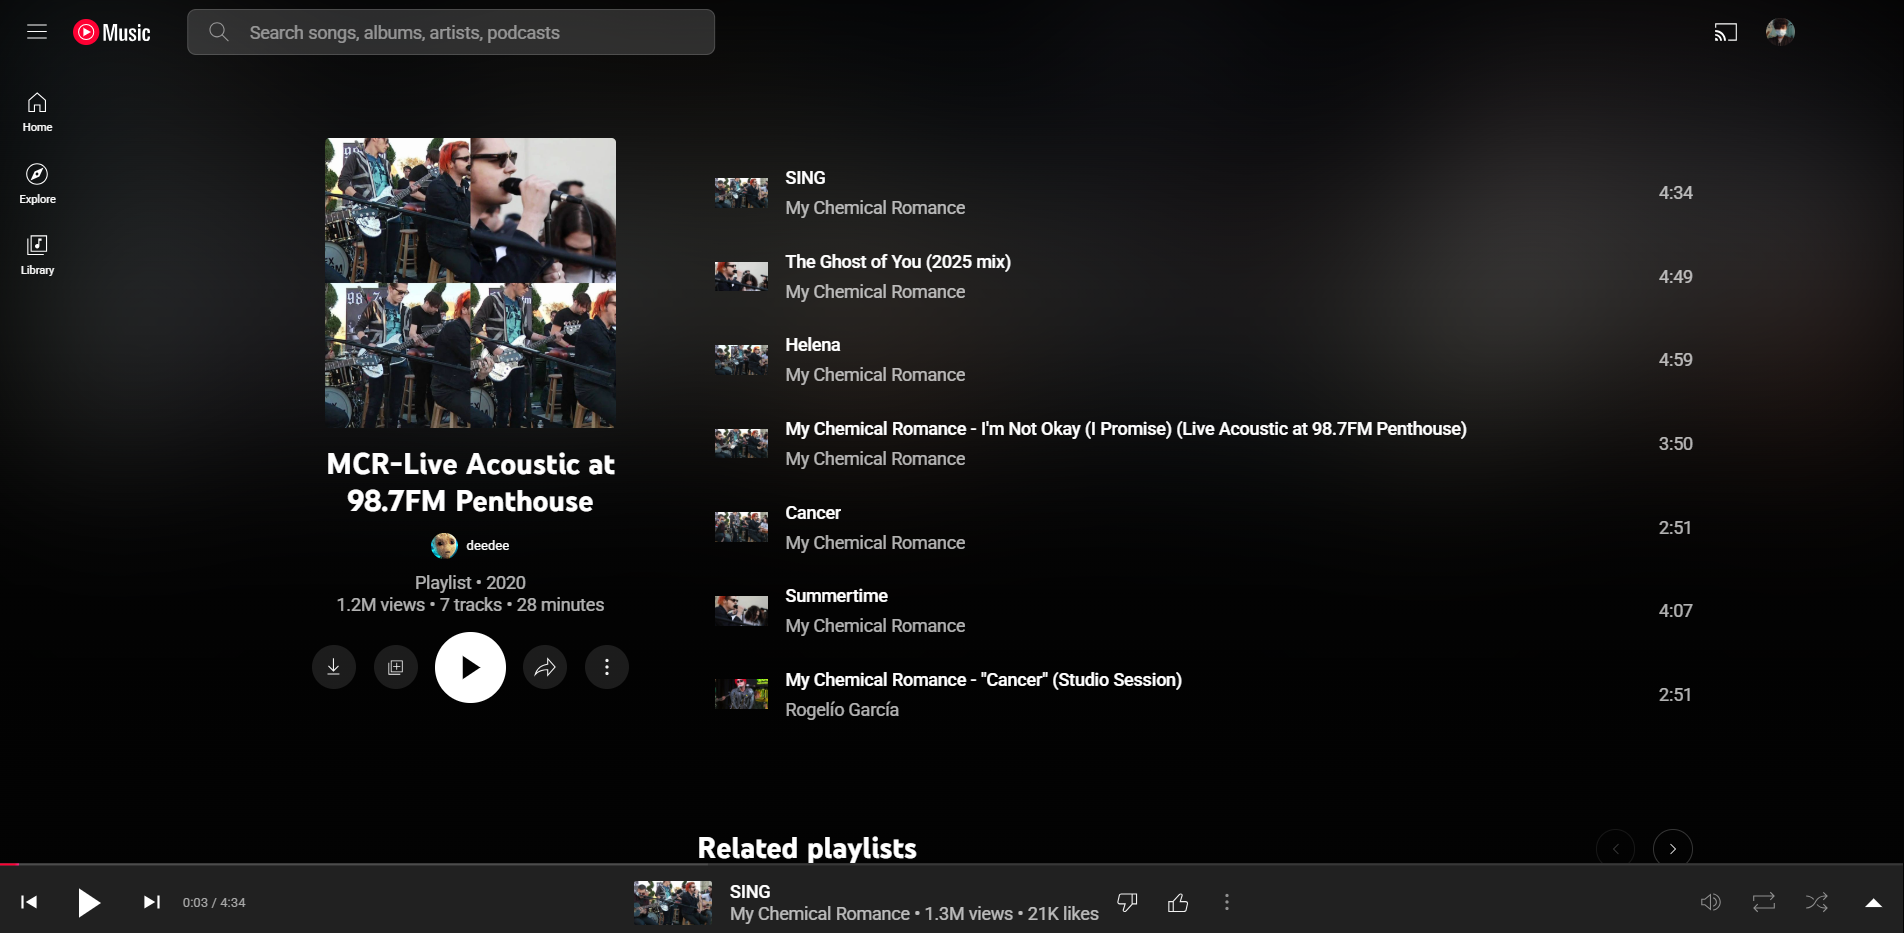This screenshot has width=1904, height=933.
Task: Play The Ghost of You (2025 mix)
Action: pos(898,262)
